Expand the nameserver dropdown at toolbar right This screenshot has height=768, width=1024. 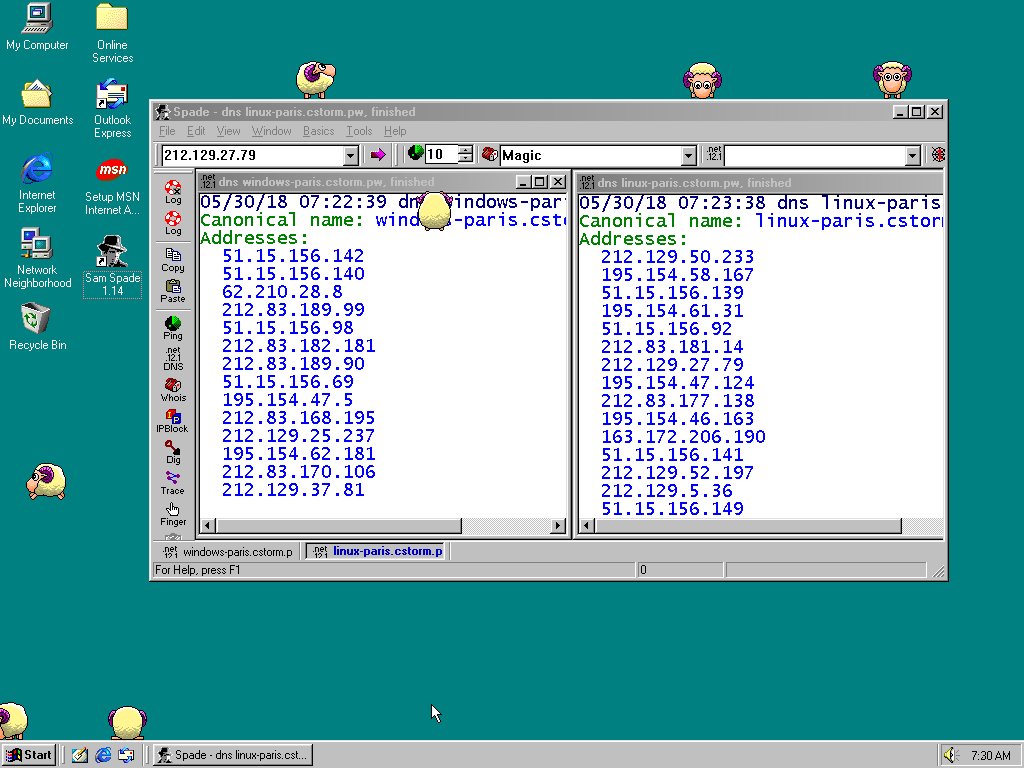[913, 155]
